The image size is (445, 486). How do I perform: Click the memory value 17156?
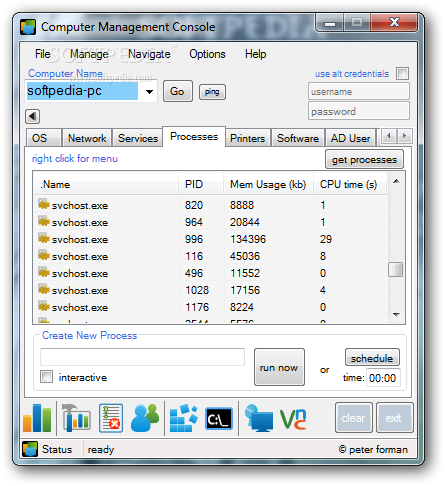[245, 290]
